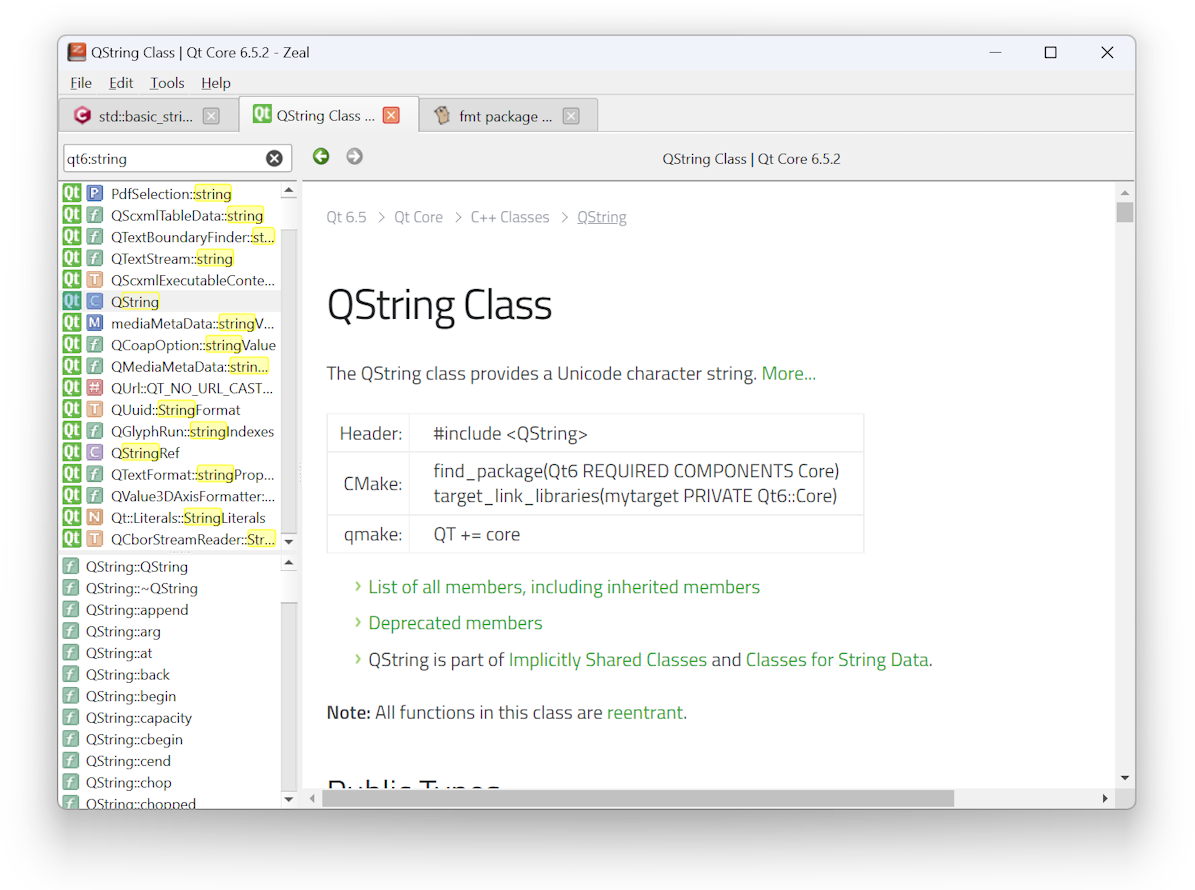
Task: Open the Implicitly Shared Classes link
Action: click(x=608, y=659)
